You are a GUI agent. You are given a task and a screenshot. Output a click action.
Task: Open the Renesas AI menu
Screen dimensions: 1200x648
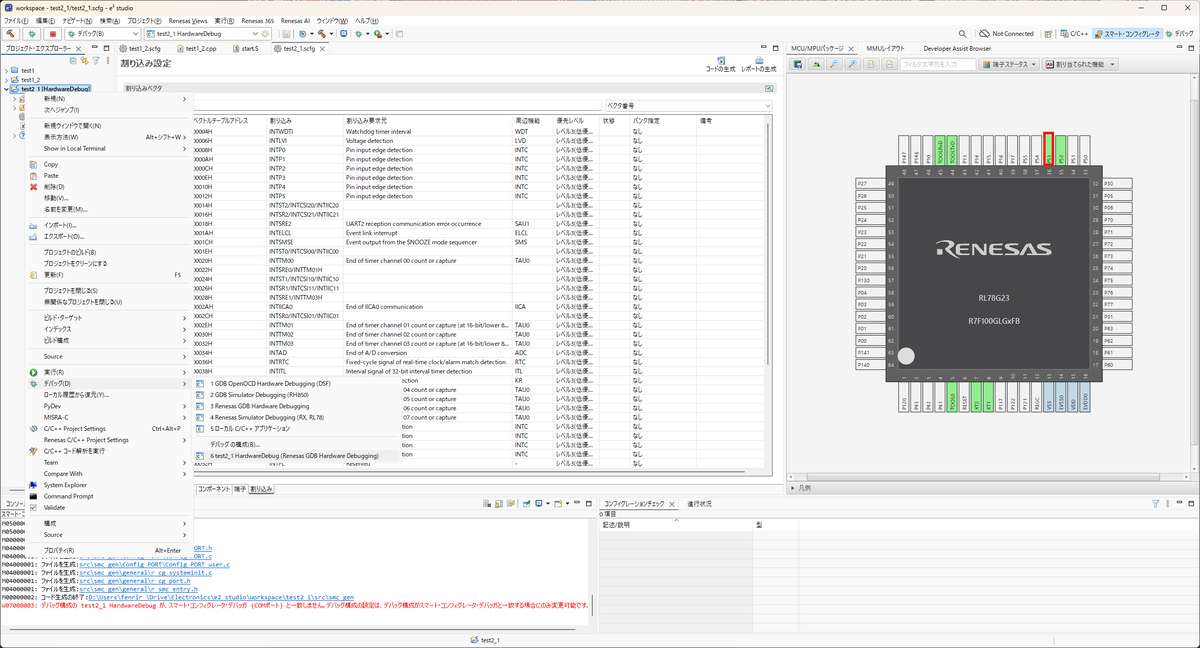pyautogui.click(x=295, y=20)
